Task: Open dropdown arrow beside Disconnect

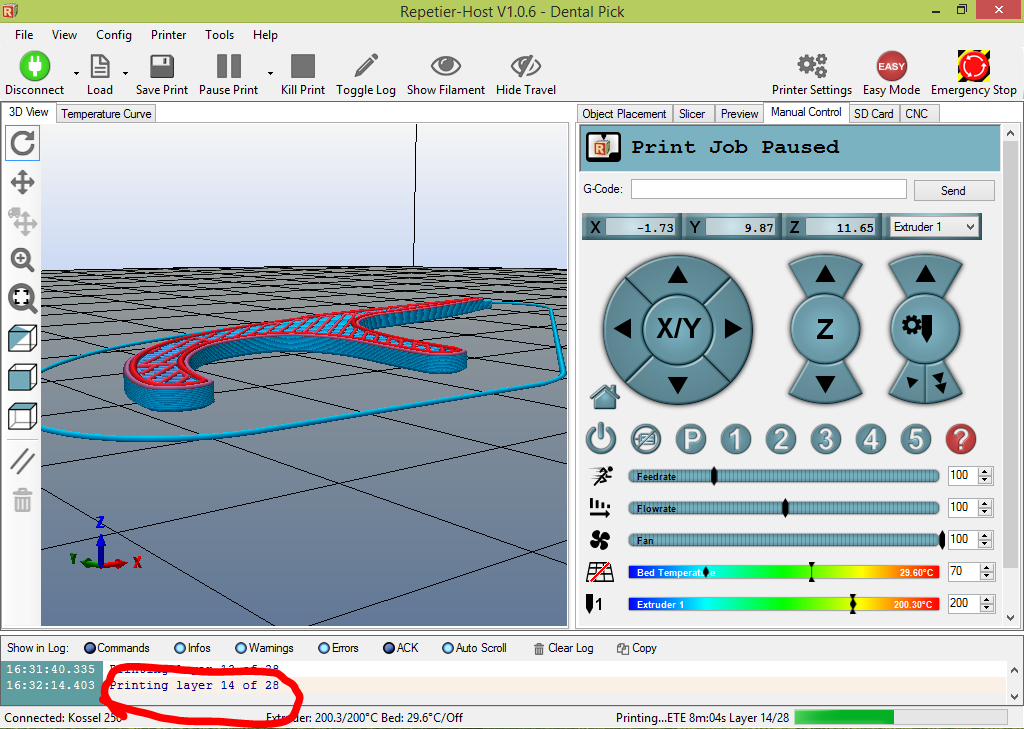Action: click(76, 73)
